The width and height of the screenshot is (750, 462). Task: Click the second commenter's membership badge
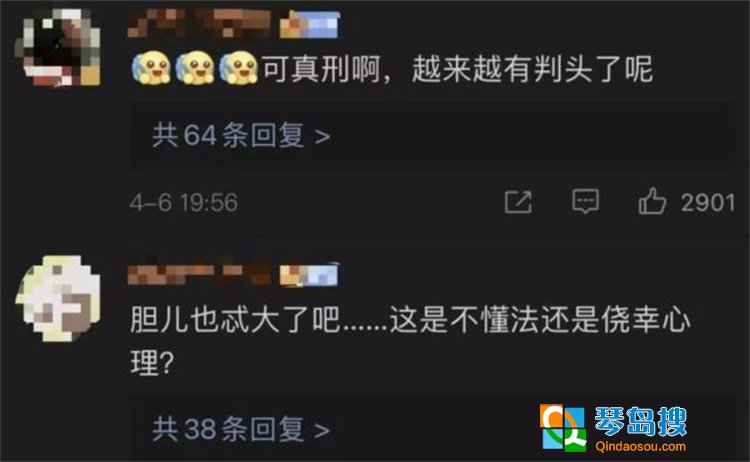click(x=309, y=275)
